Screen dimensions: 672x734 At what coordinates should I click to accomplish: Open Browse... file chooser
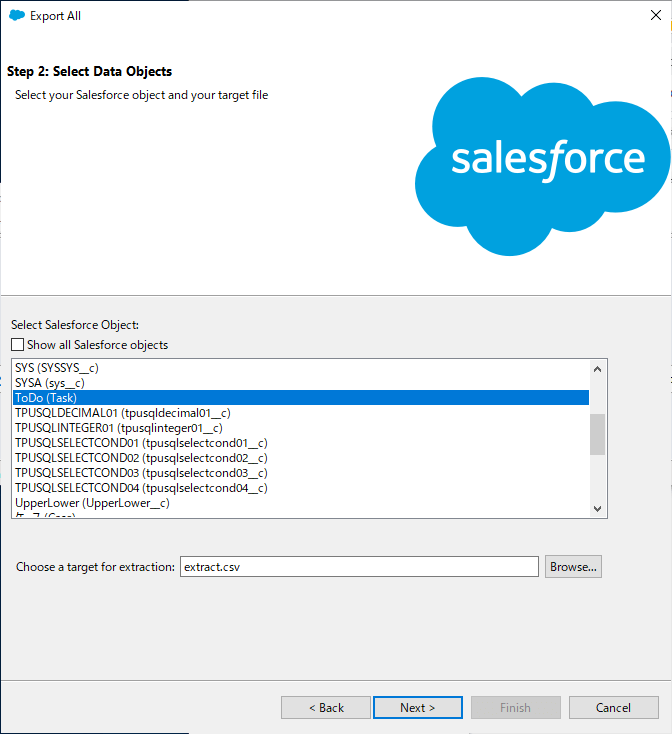(x=573, y=567)
